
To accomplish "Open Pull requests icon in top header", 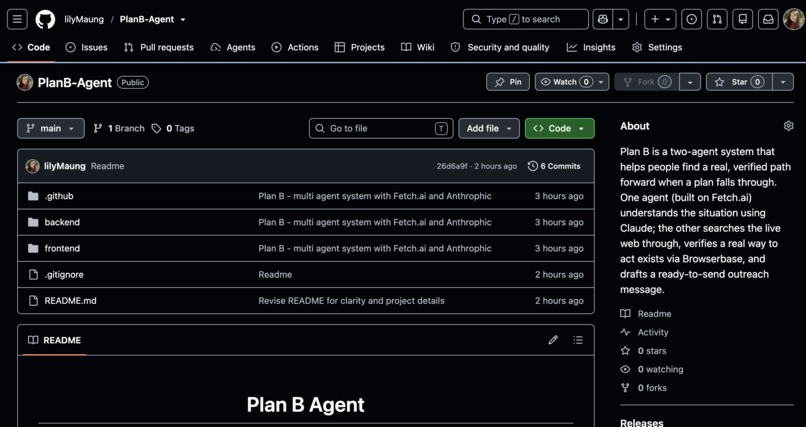I will click(x=717, y=20).
